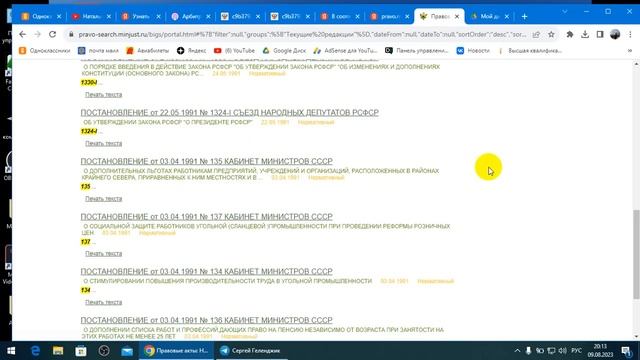Close the Одноклассники tab
This screenshot has height=360, width=640.
click(59, 17)
